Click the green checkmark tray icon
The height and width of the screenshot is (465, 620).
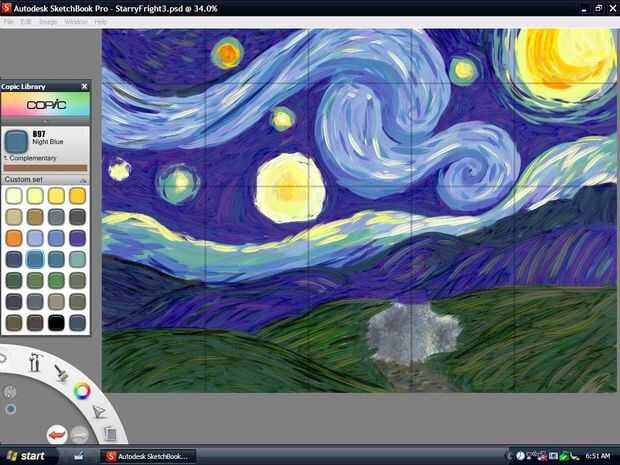pos(565,456)
